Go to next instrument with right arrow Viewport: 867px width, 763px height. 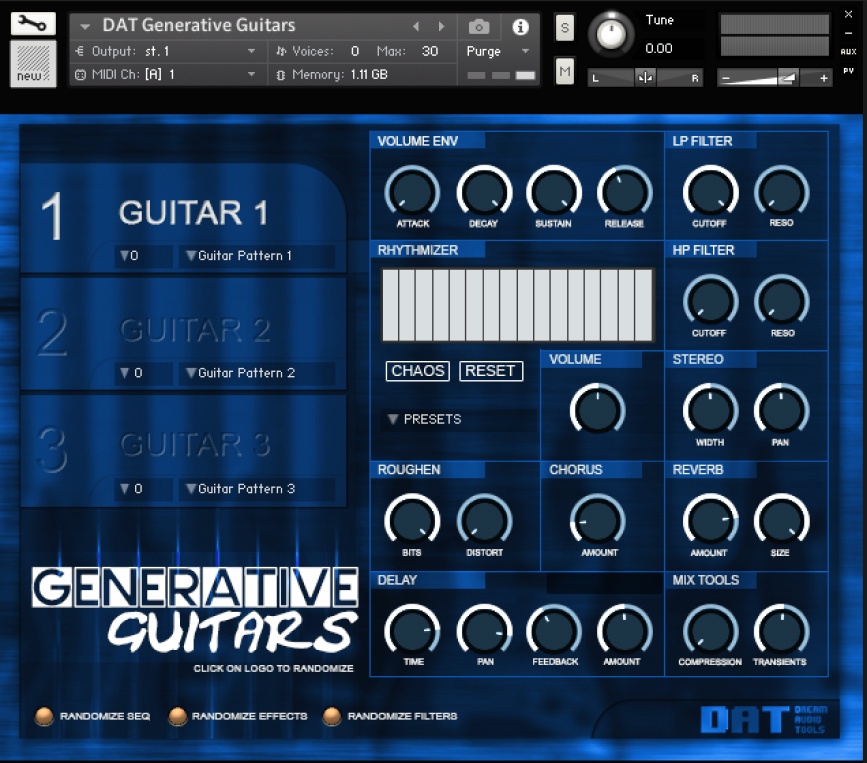441,26
